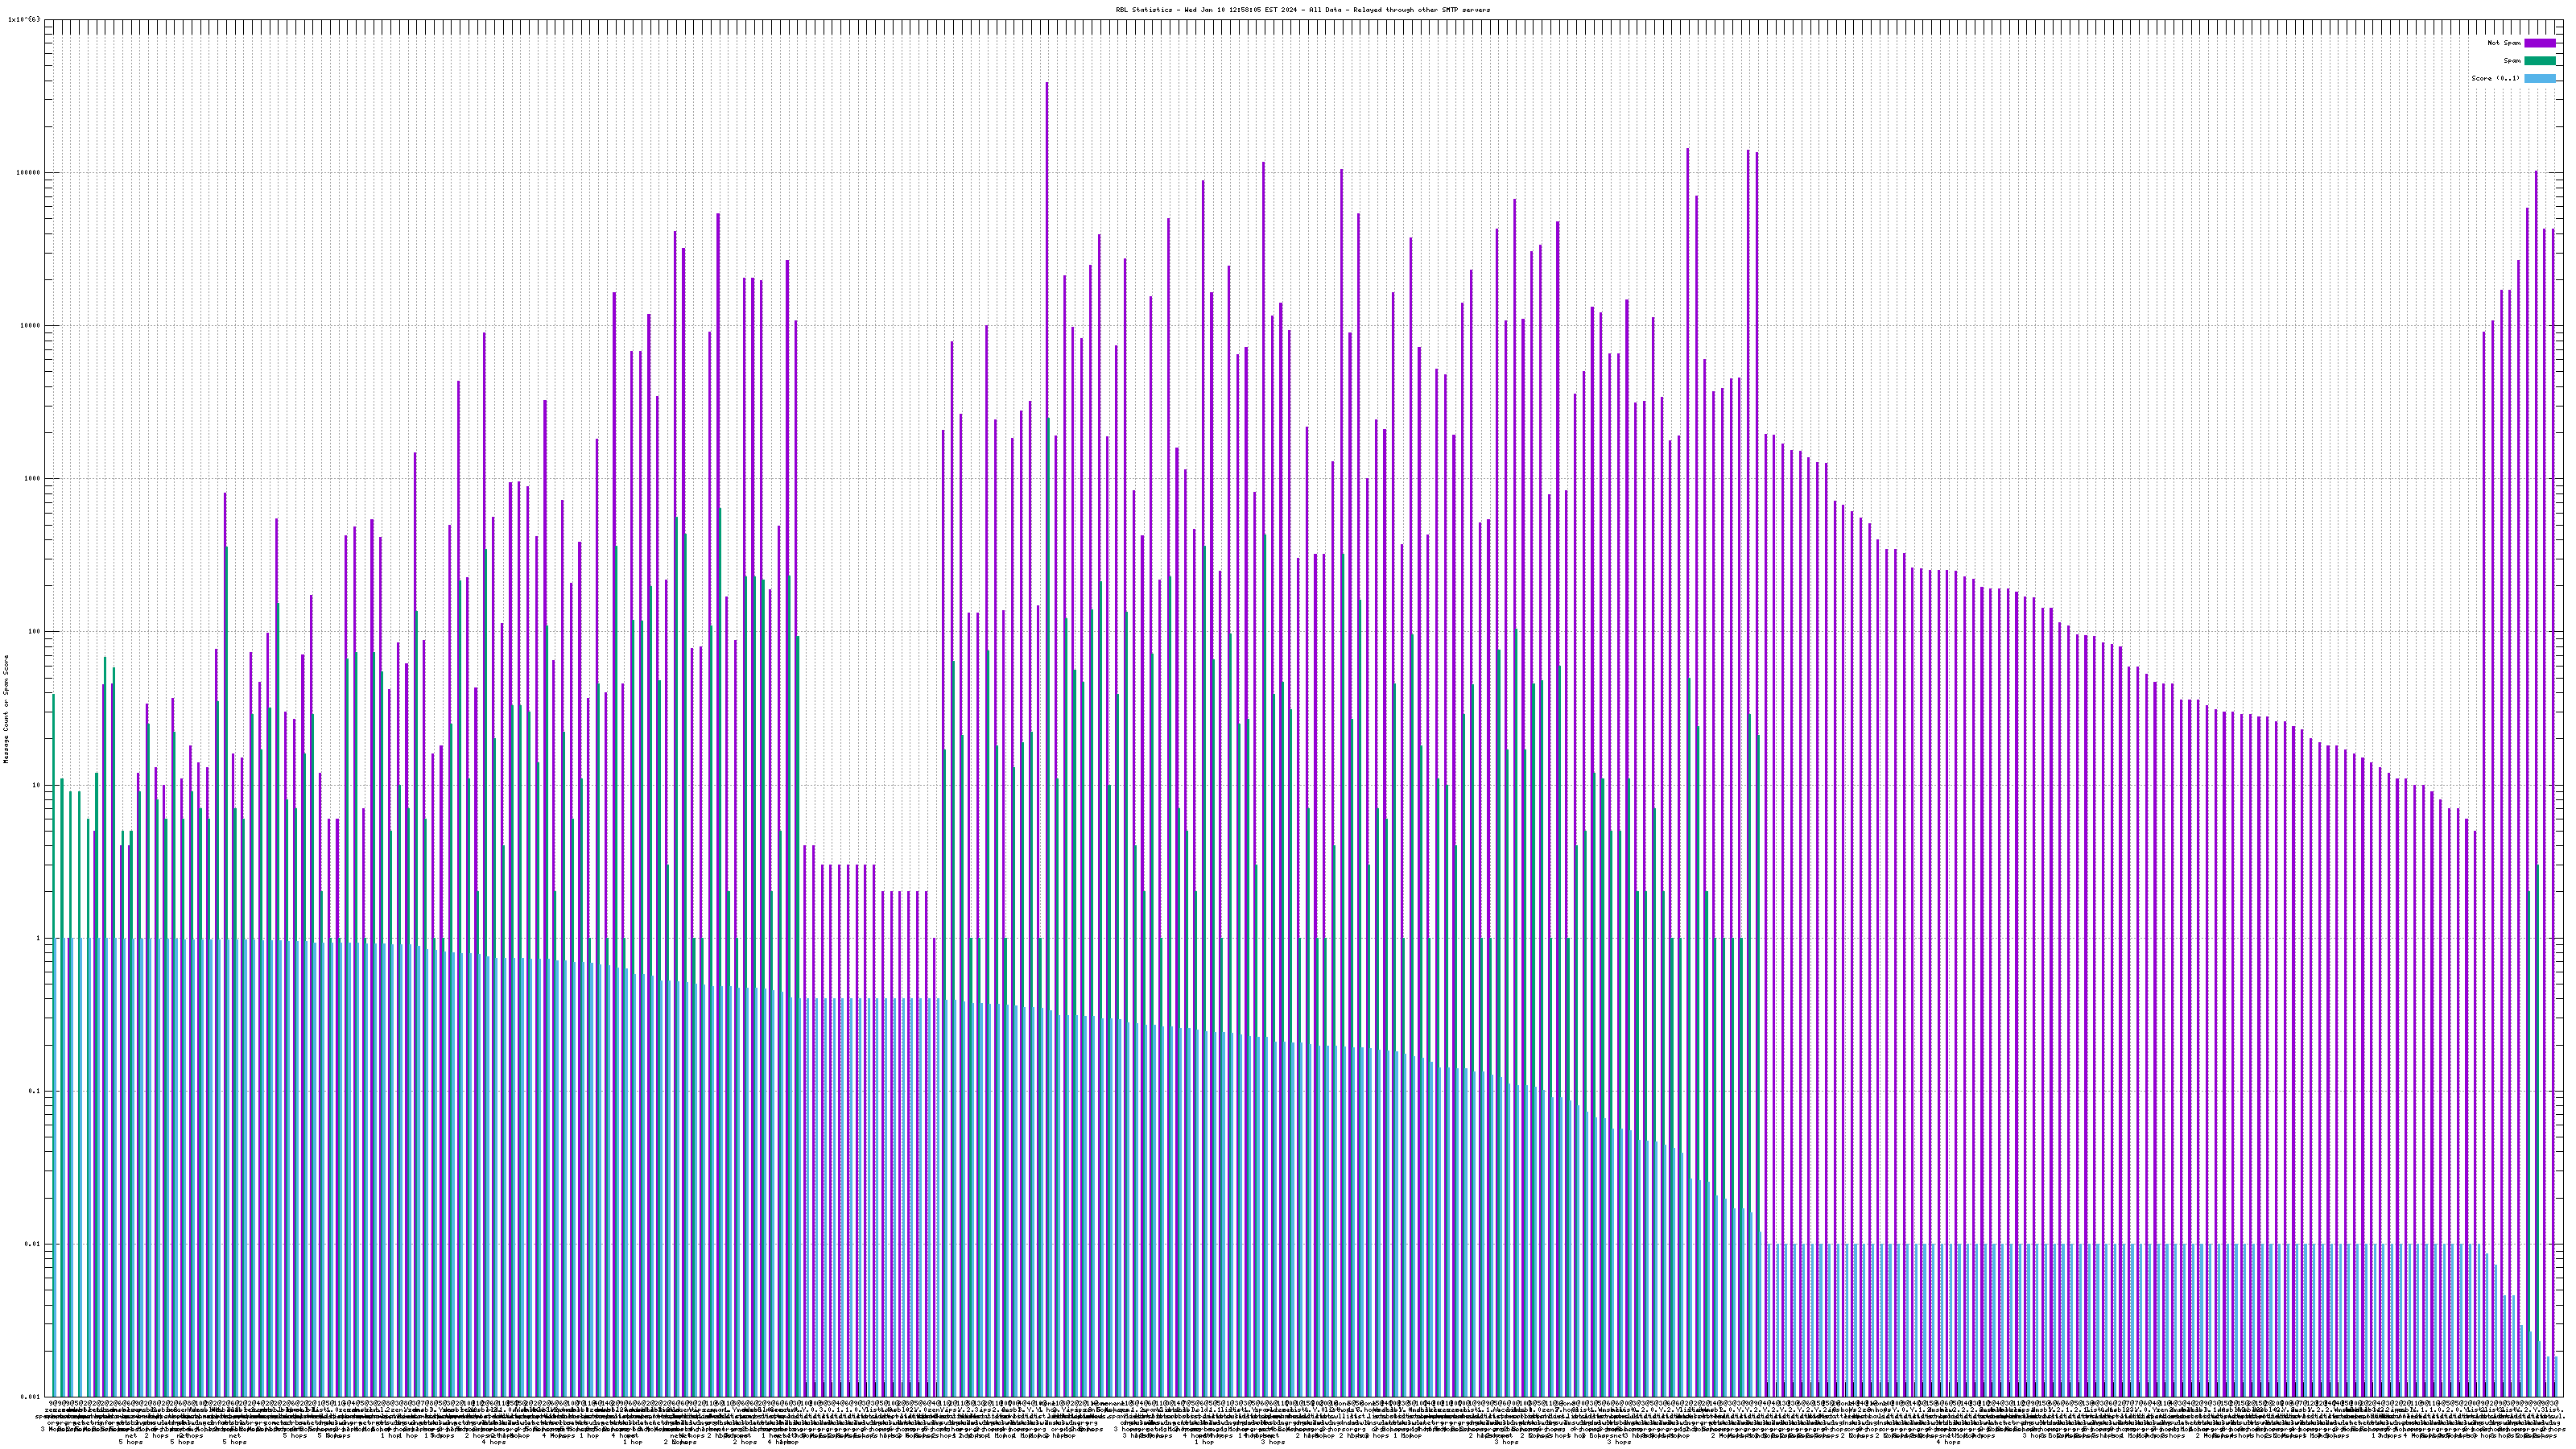
Task: Click the 1x10^(6) y-axis tick label
Action: tap(24, 19)
